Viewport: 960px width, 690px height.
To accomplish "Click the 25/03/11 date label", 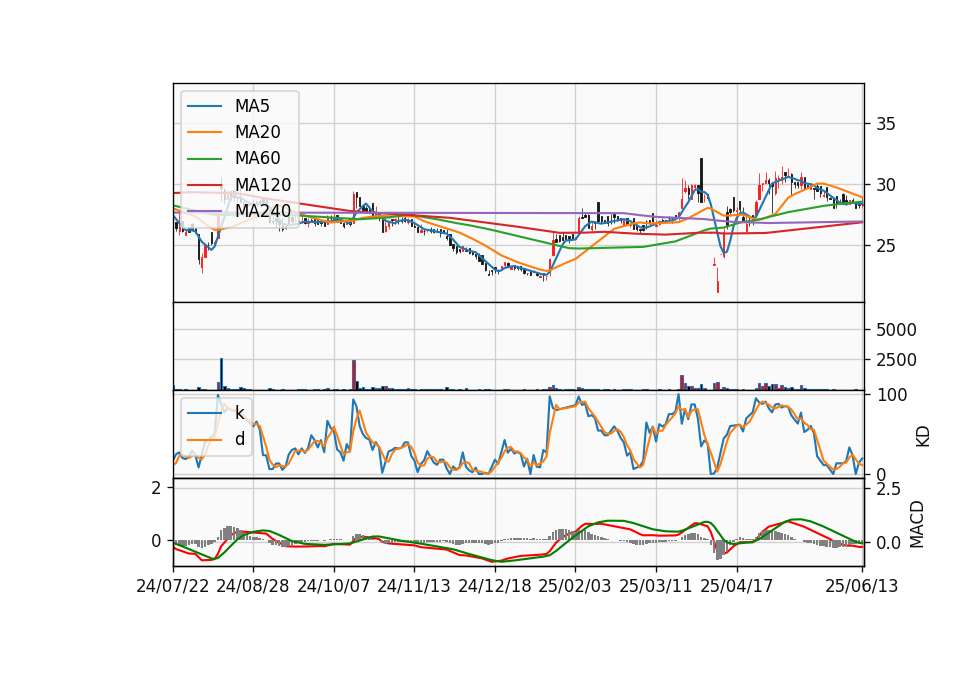I will 656,587.
